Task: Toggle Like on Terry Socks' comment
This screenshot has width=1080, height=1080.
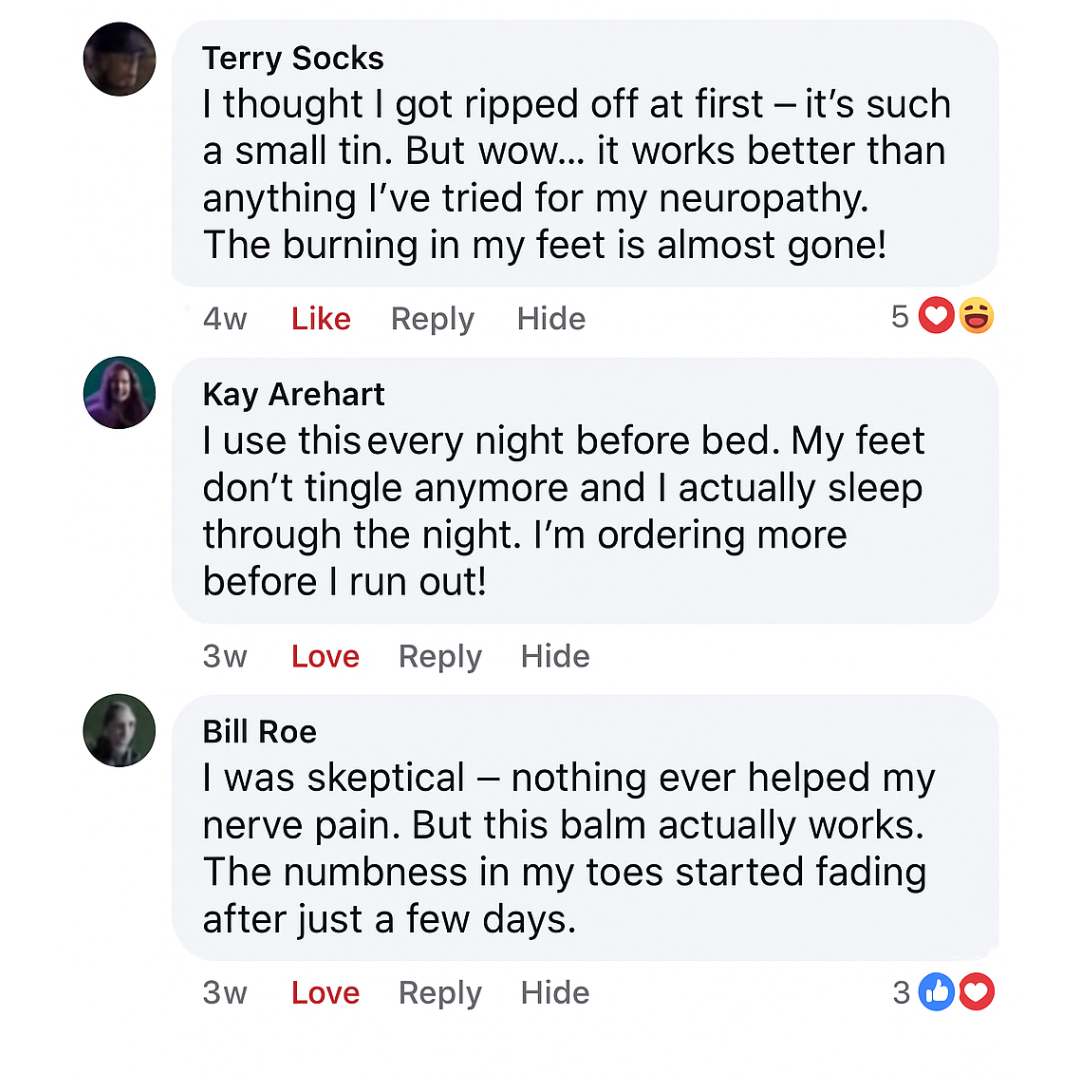Action: pos(321,319)
